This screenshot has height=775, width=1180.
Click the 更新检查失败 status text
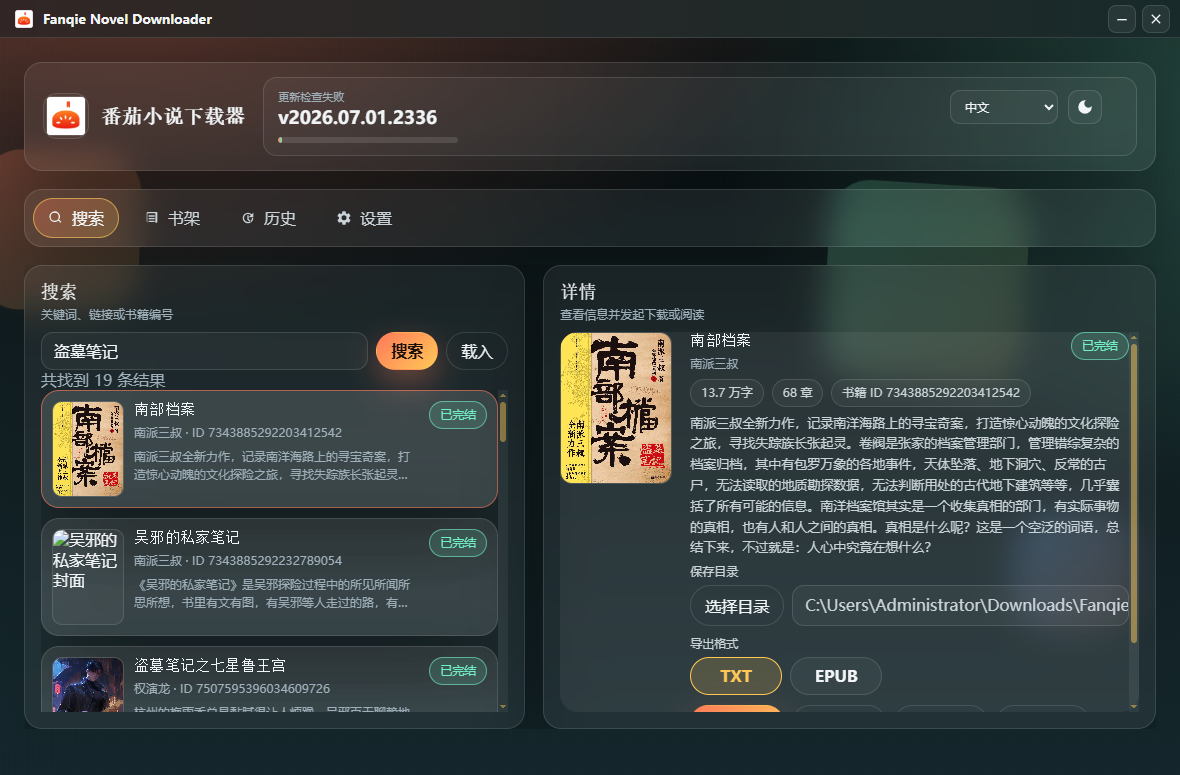pos(311,97)
